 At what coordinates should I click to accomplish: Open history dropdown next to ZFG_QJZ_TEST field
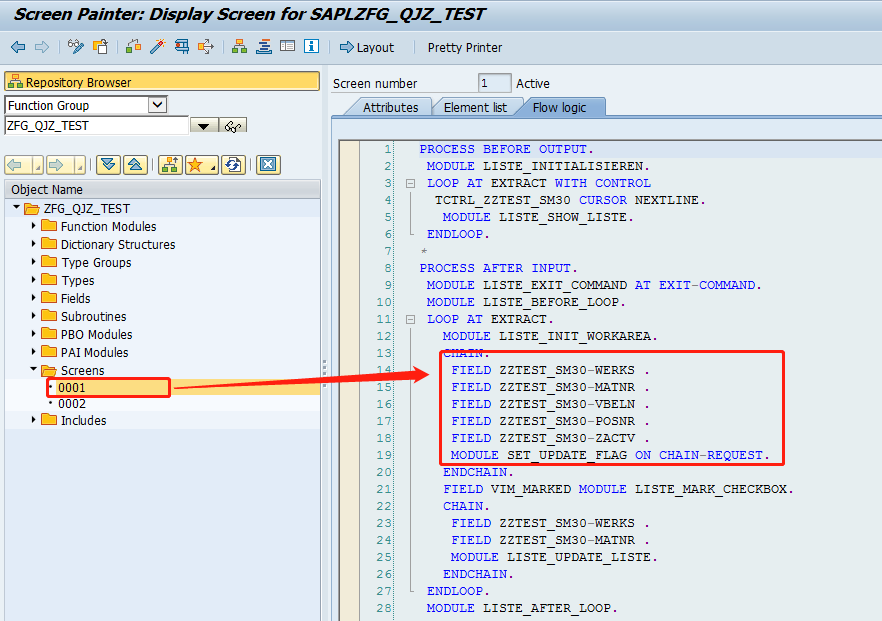click(204, 126)
